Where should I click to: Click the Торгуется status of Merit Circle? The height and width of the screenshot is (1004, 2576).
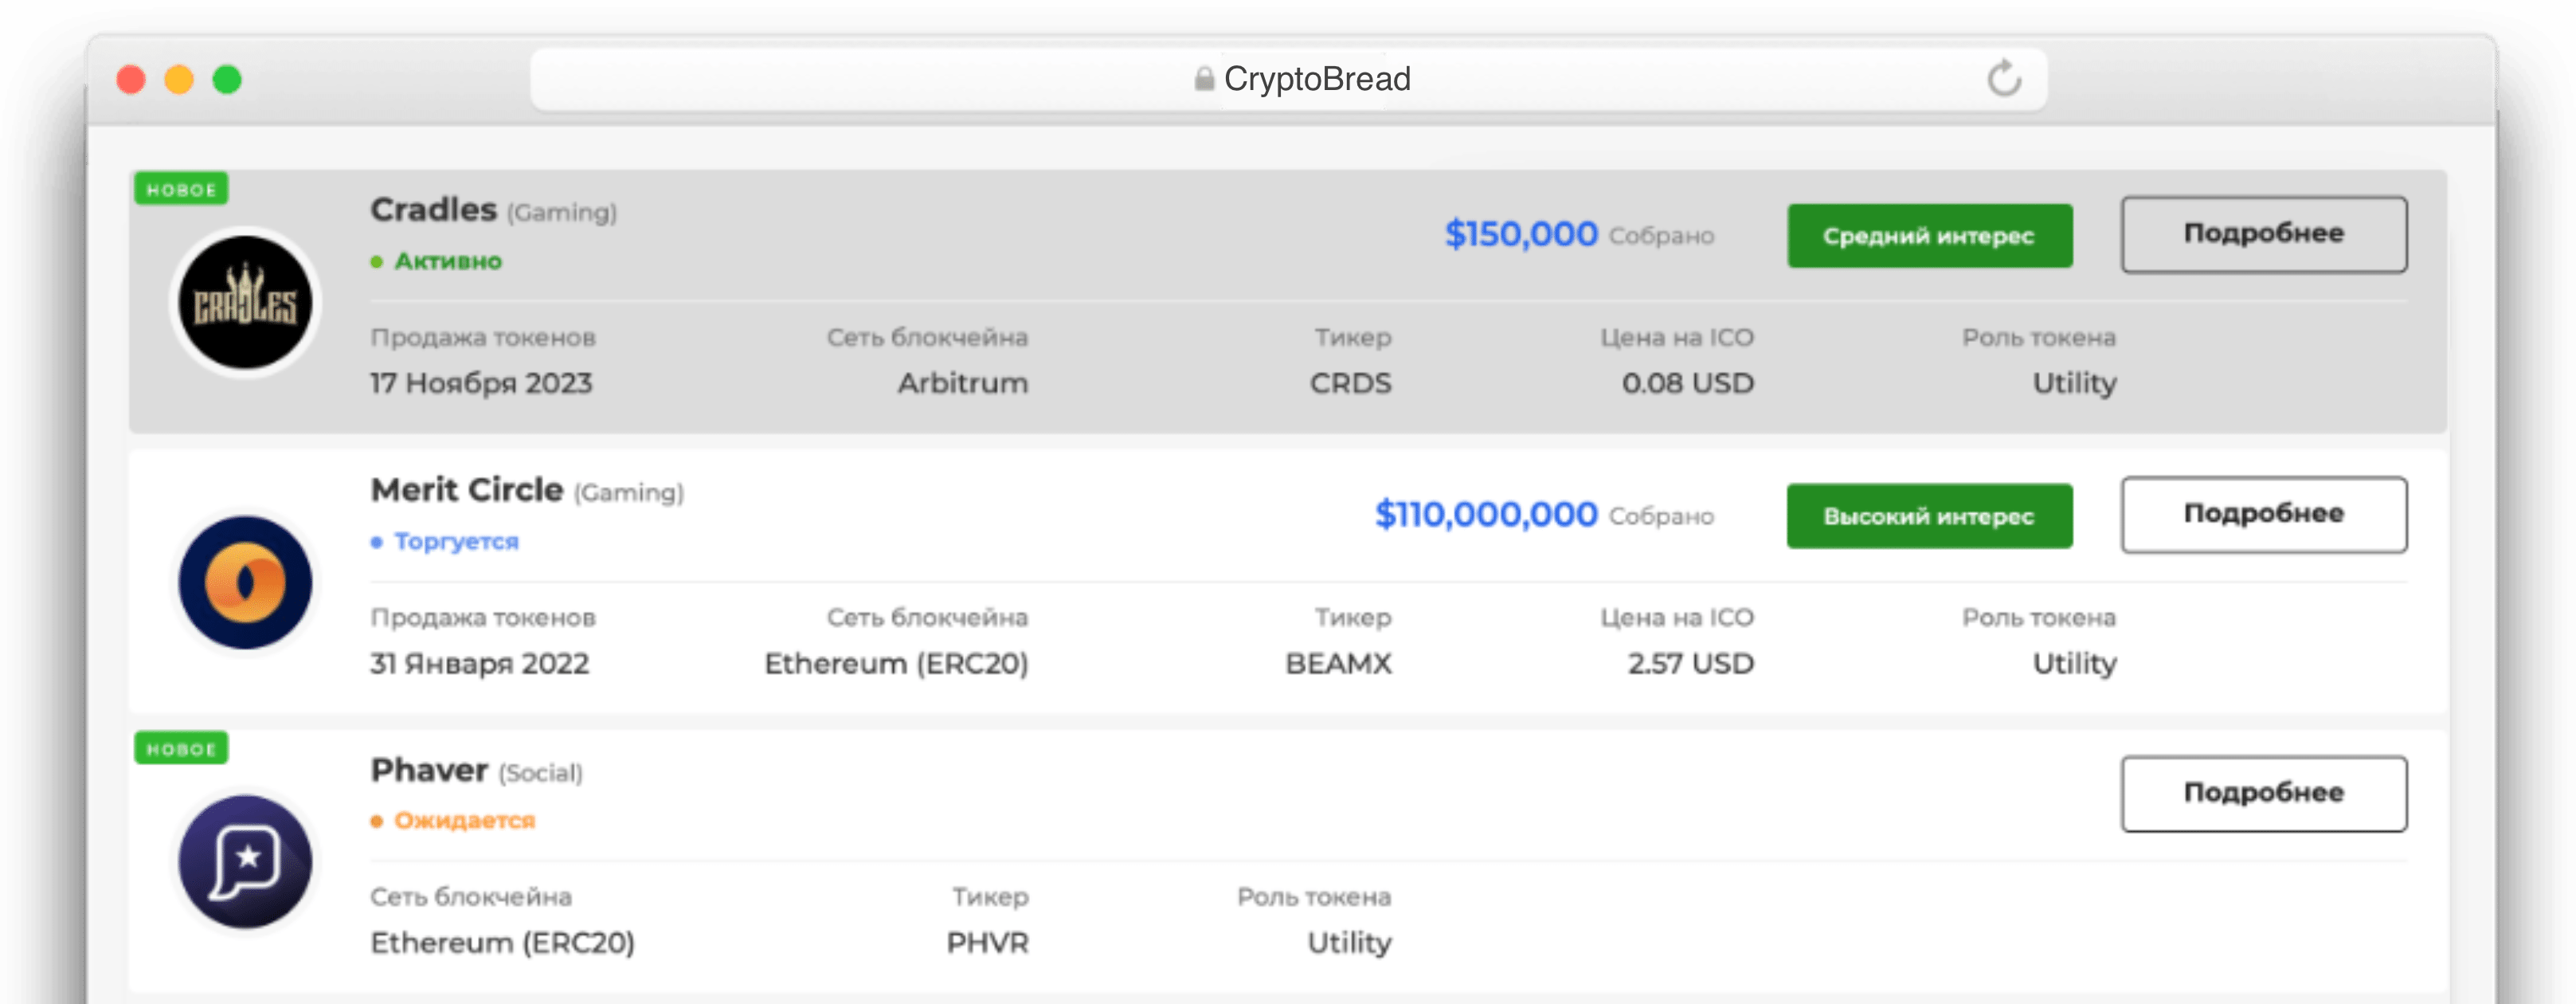coord(456,541)
